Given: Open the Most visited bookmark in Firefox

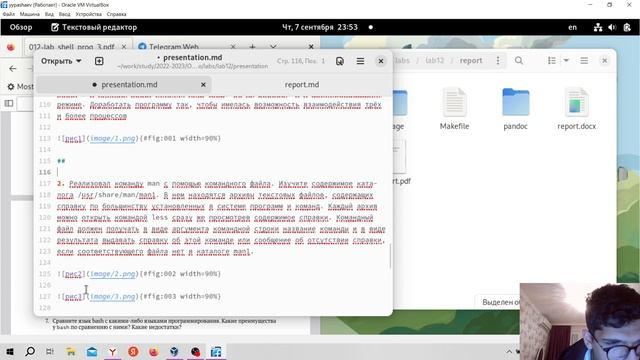Looking at the screenshot, I should click(20, 87).
